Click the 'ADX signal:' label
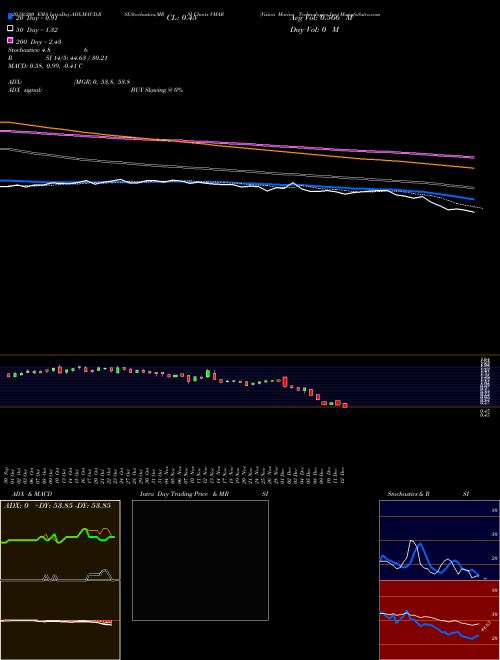 click(25, 90)
